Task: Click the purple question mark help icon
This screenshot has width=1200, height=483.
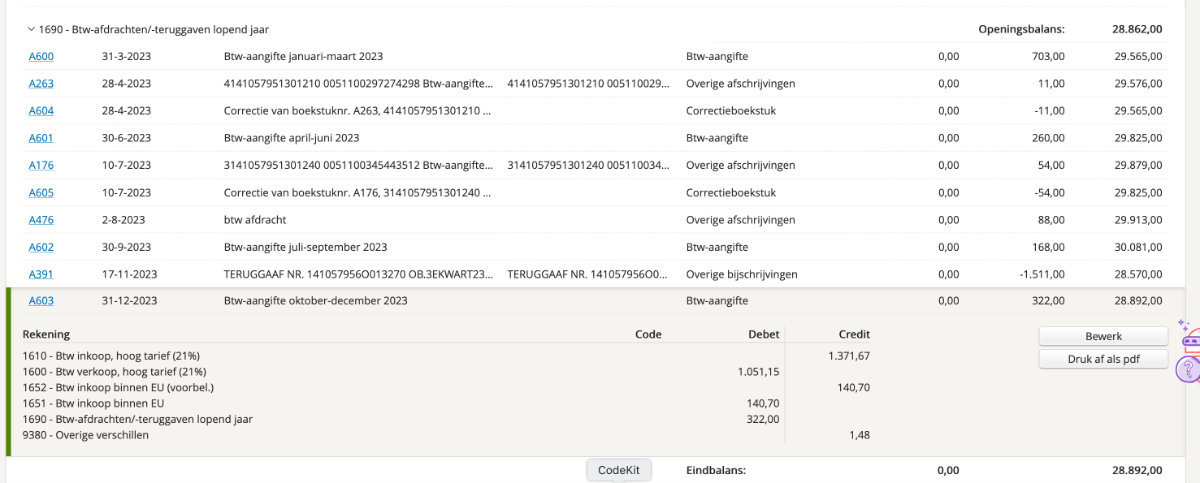Action: (x=1187, y=370)
